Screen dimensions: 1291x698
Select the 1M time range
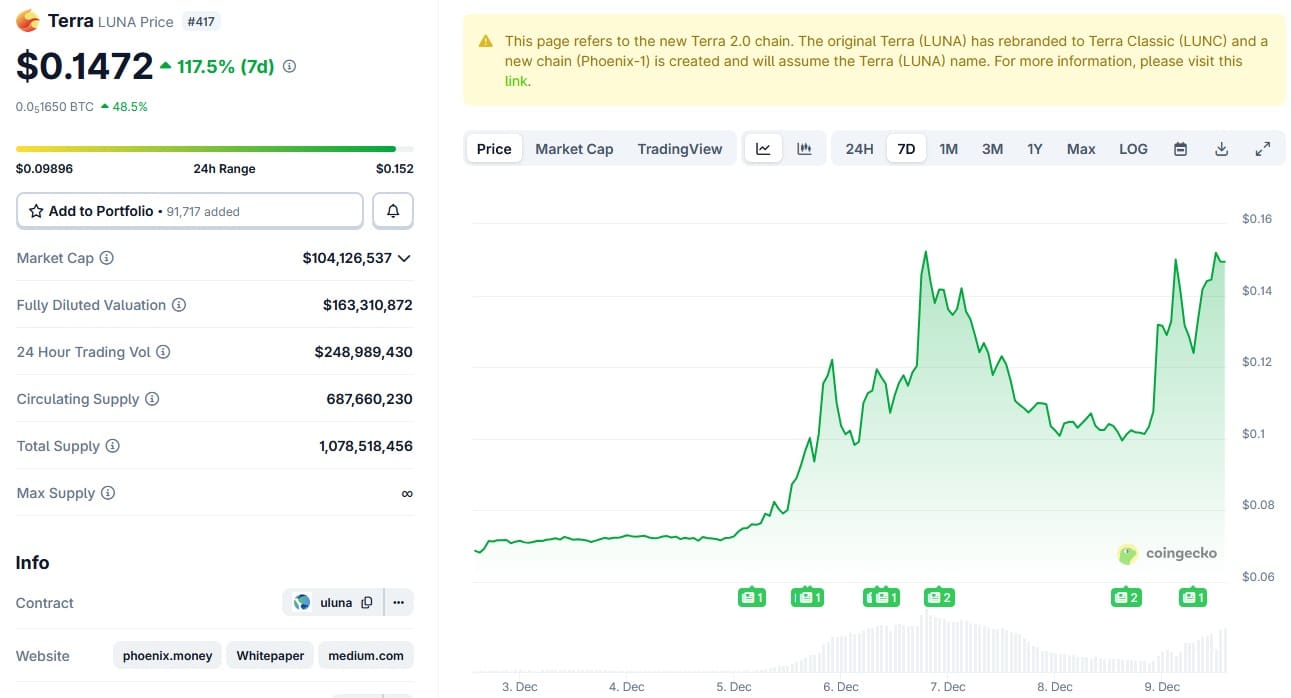point(948,149)
